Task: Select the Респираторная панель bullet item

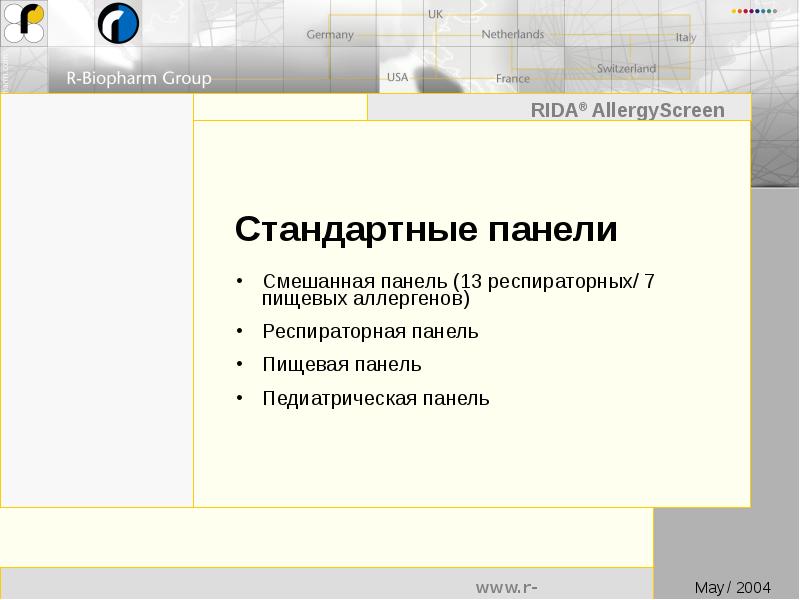Action: tap(370, 331)
